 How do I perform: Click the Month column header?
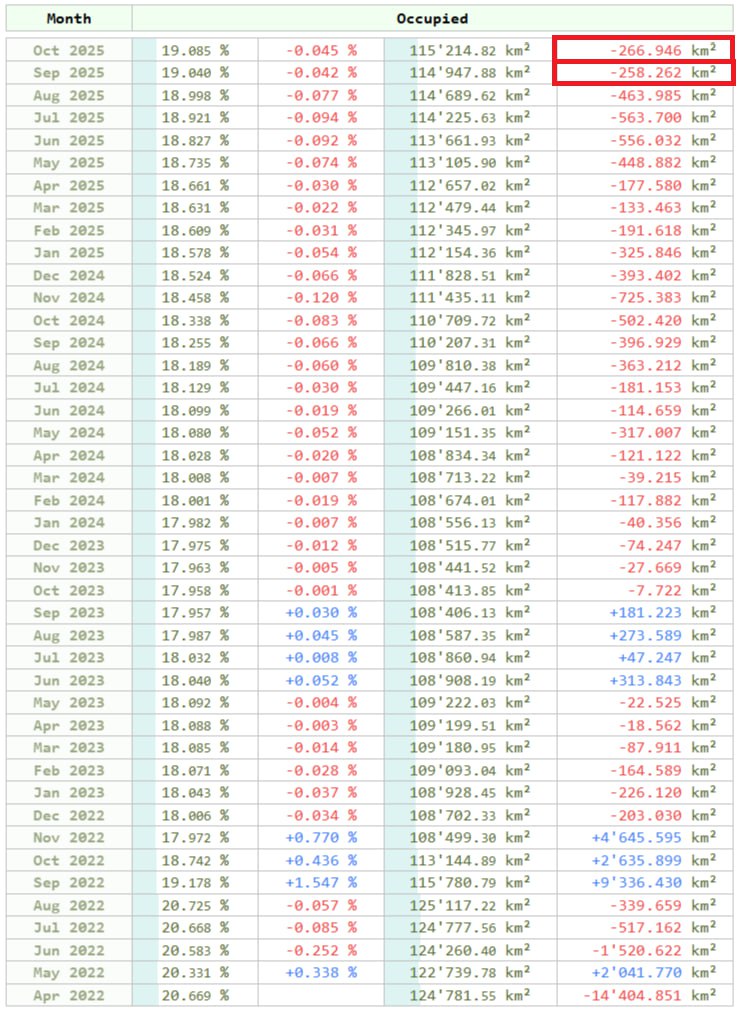(x=68, y=18)
